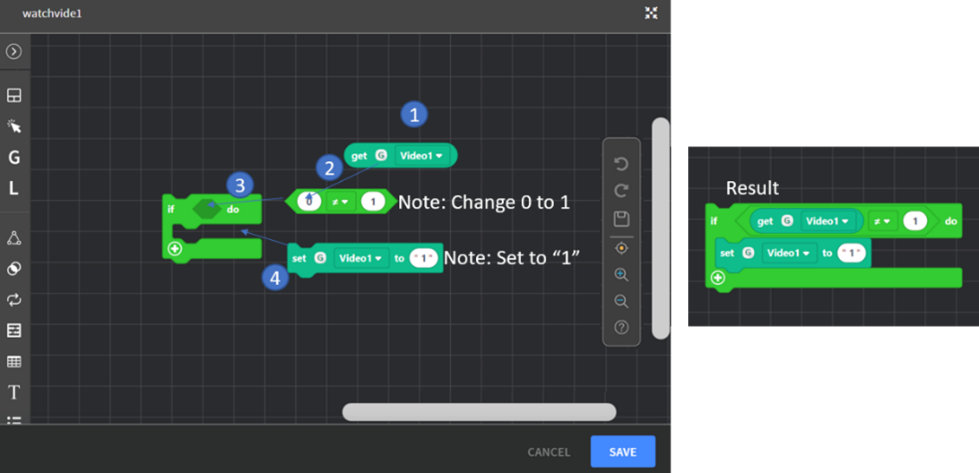Open the T text blocks category
The width and height of the screenshot is (979, 473).
tap(14, 392)
